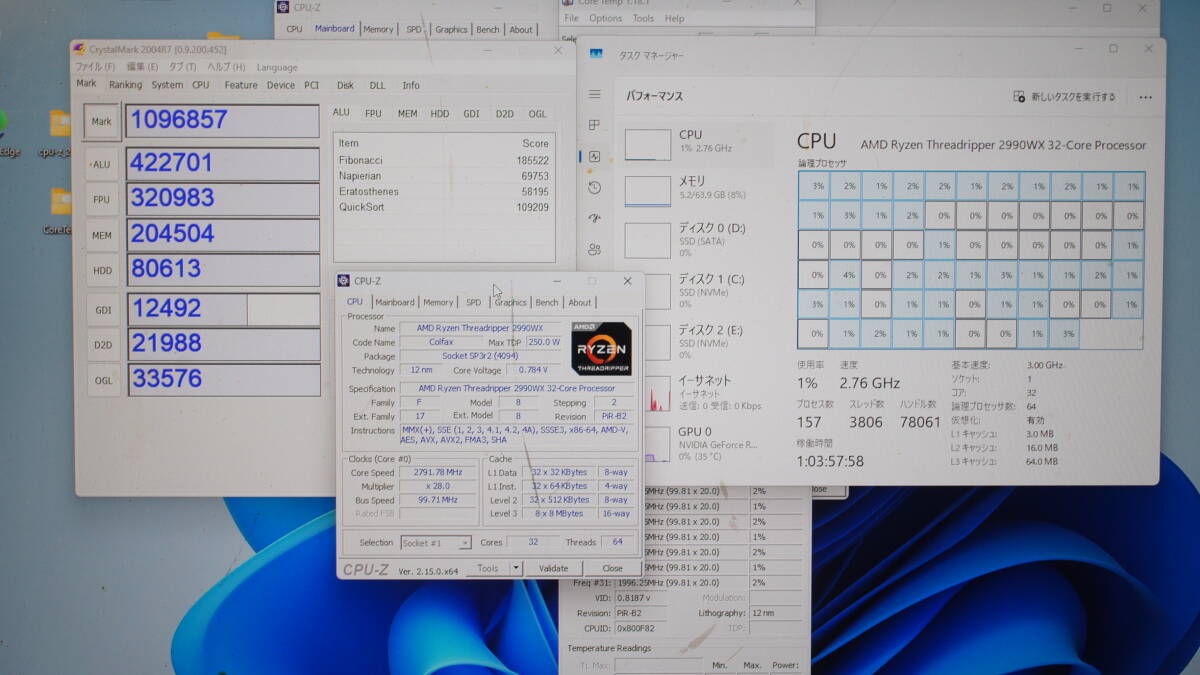Image resolution: width=1200 pixels, height=675 pixels.
Task: Switch to the System tab in CrystalMark
Action: coord(167,85)
